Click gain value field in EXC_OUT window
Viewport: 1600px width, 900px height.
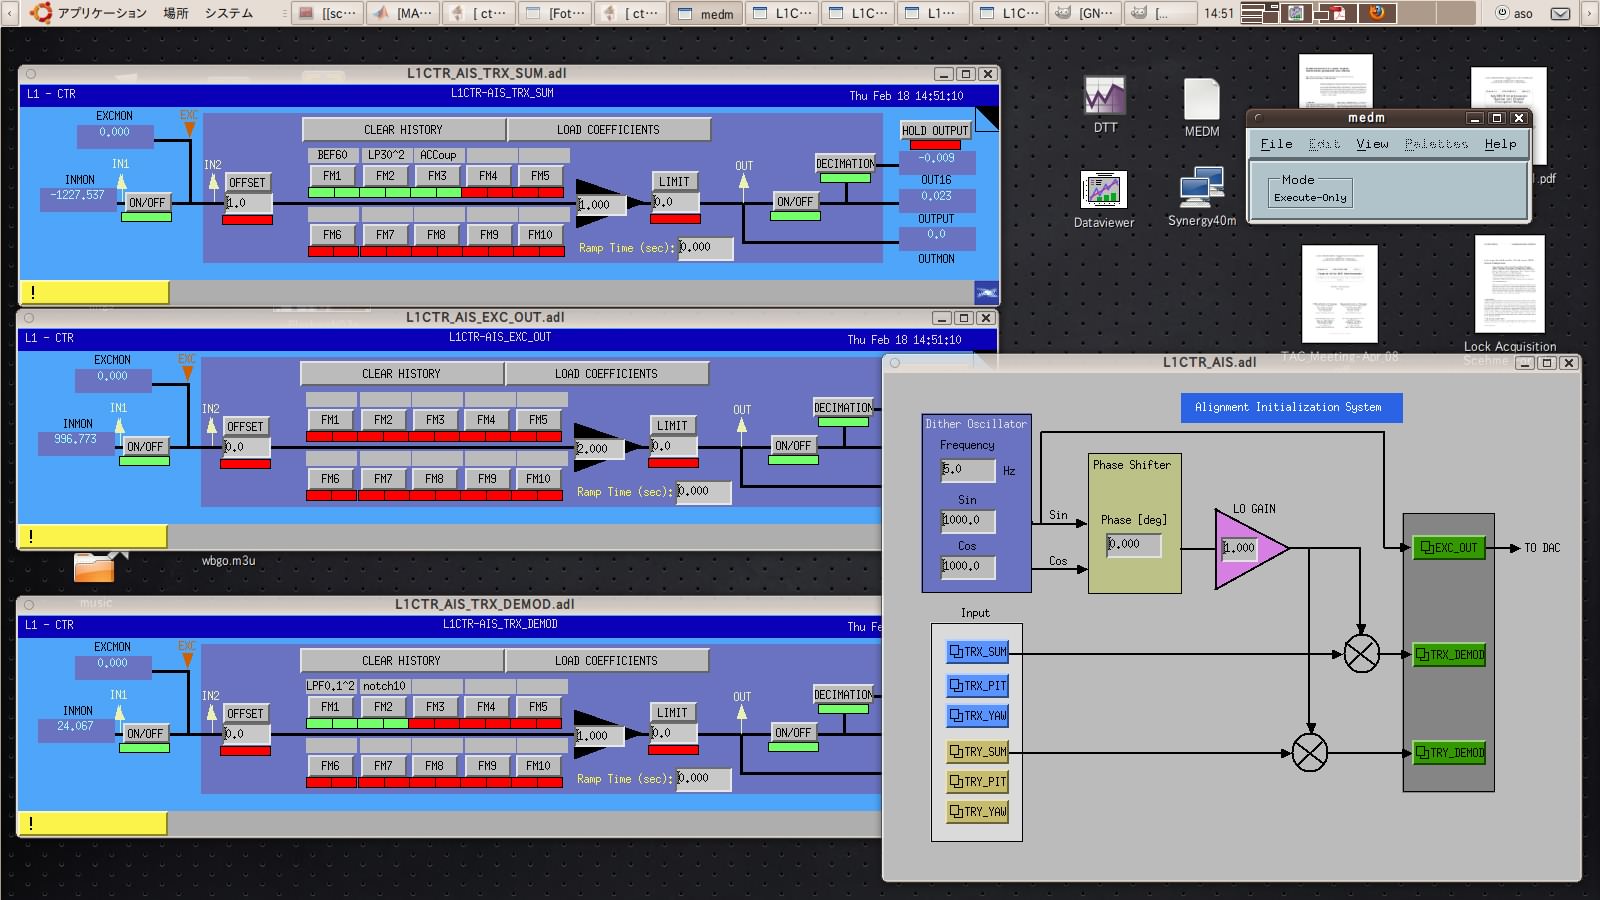600,448
